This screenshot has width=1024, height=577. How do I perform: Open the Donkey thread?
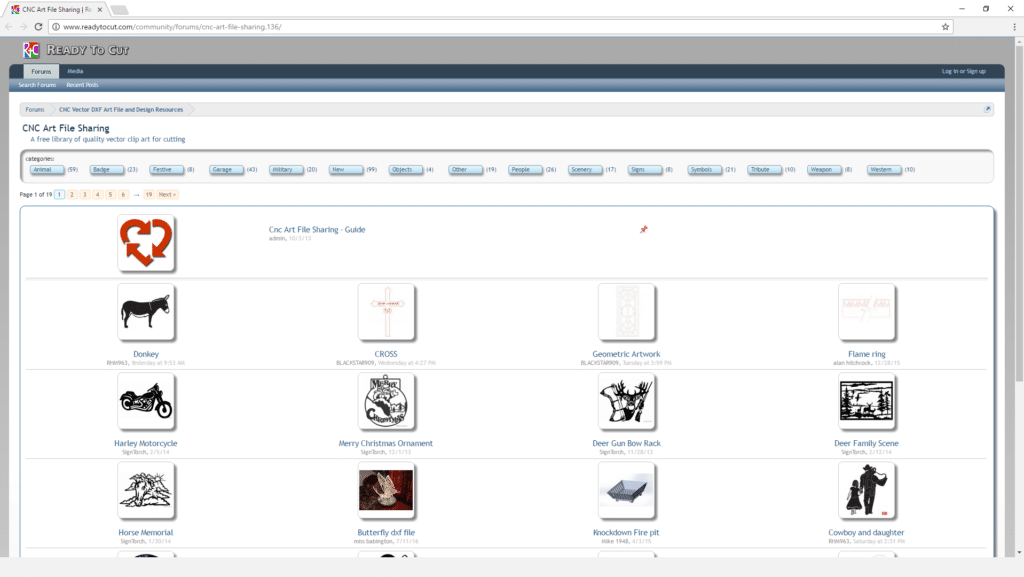[x=146, y=353]
